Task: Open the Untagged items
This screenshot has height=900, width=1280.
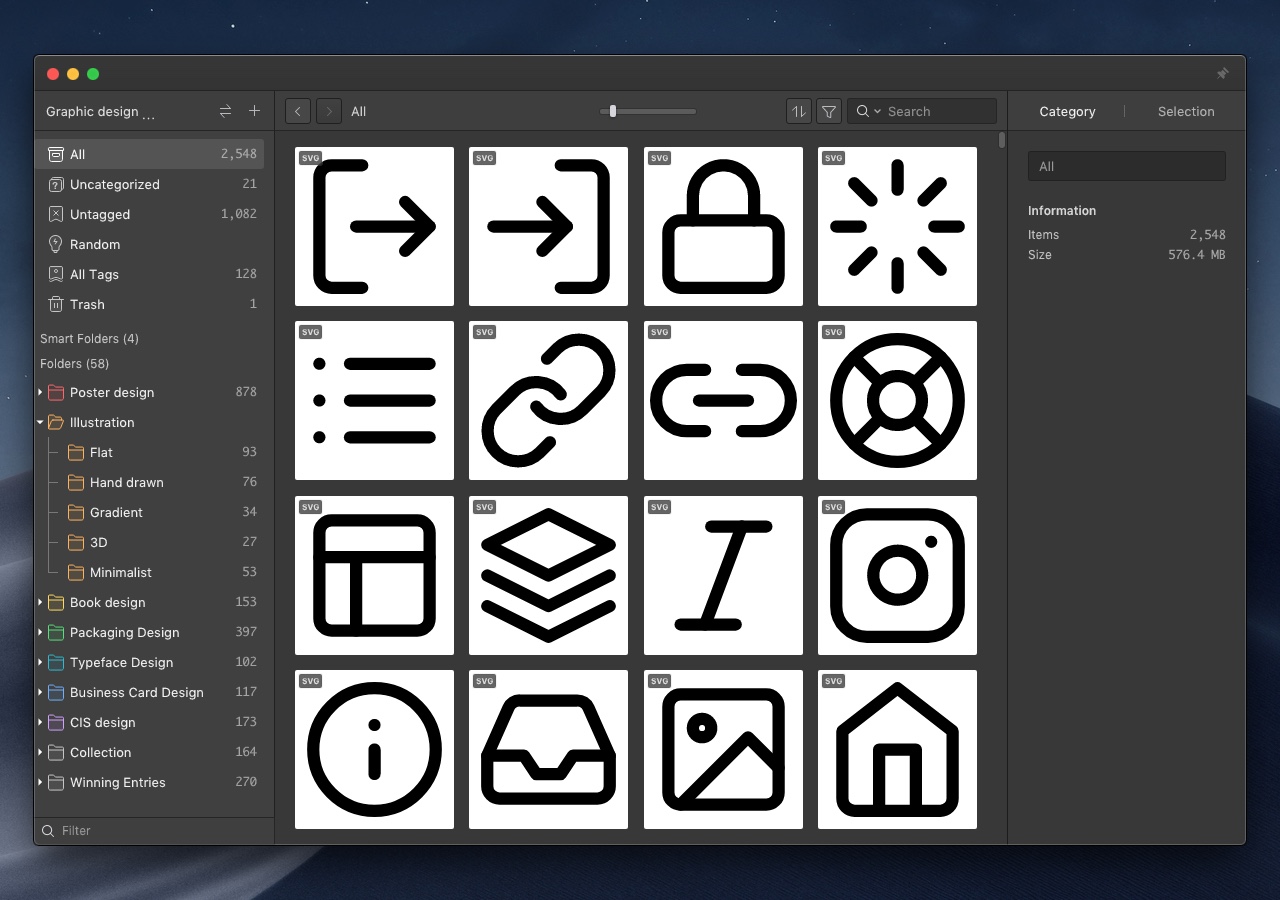Action: (151, 214)
